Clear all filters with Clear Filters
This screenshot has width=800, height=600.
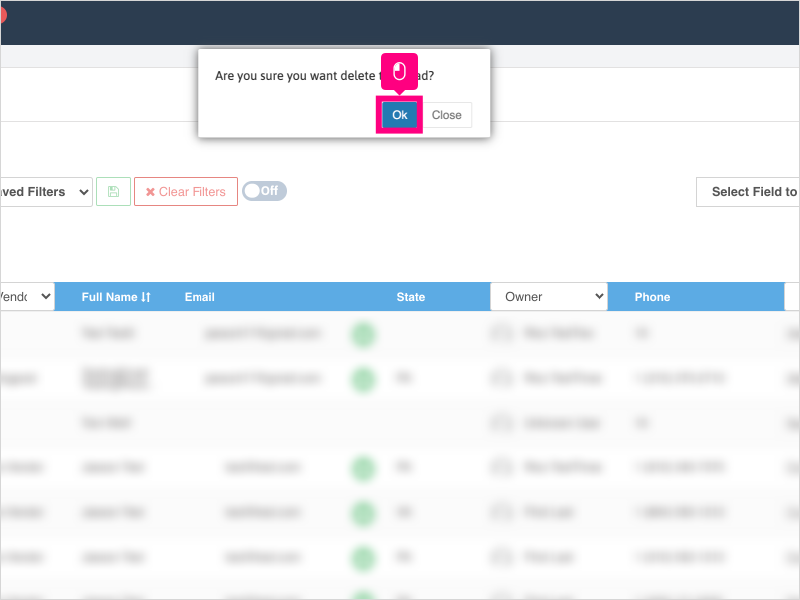186,192
